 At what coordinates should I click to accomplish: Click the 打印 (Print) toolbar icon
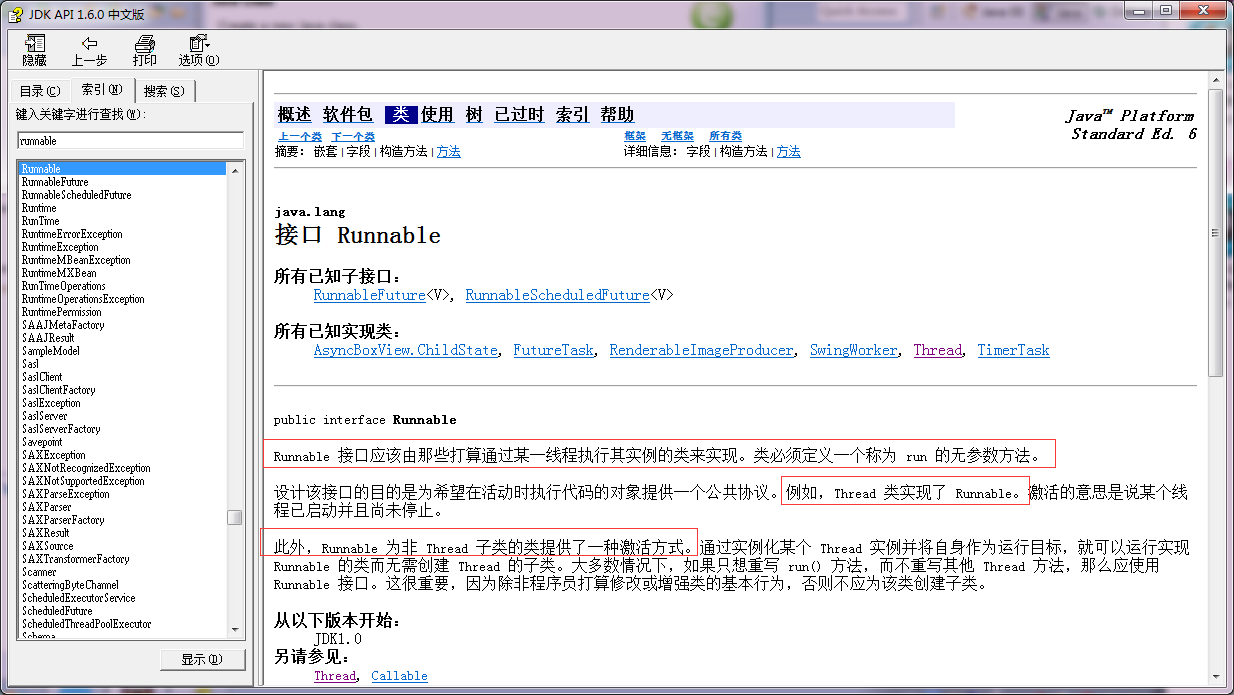(145, 50)
